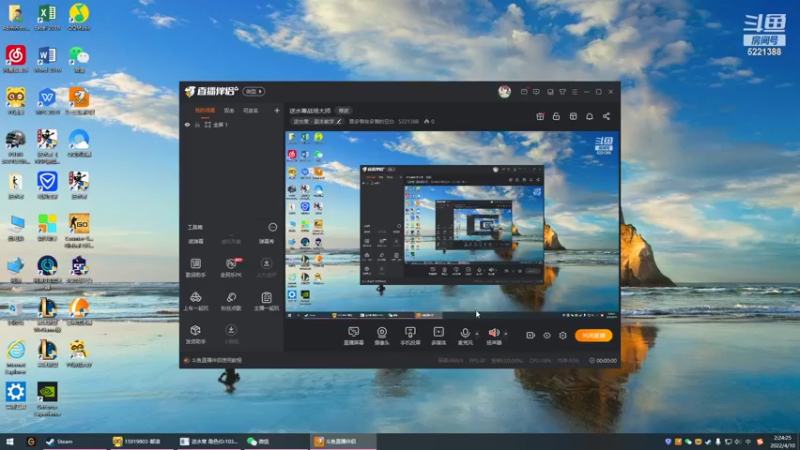Click the 修改 button beside room title
Screen dimensions: 800x450
(x=344, y=111)
